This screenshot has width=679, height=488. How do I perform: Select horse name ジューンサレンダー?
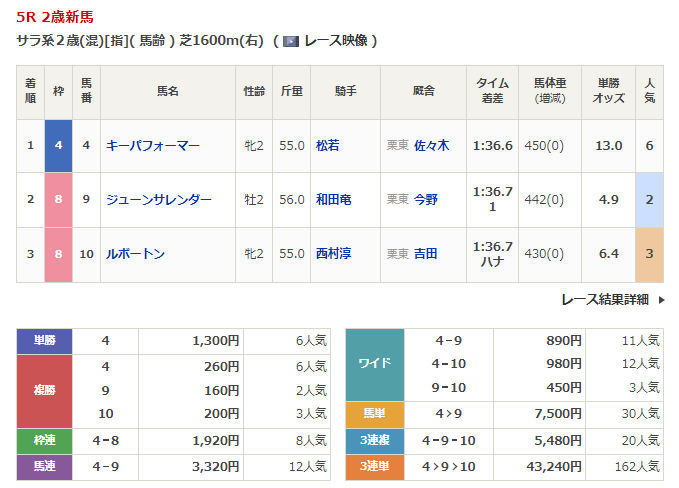158,199
